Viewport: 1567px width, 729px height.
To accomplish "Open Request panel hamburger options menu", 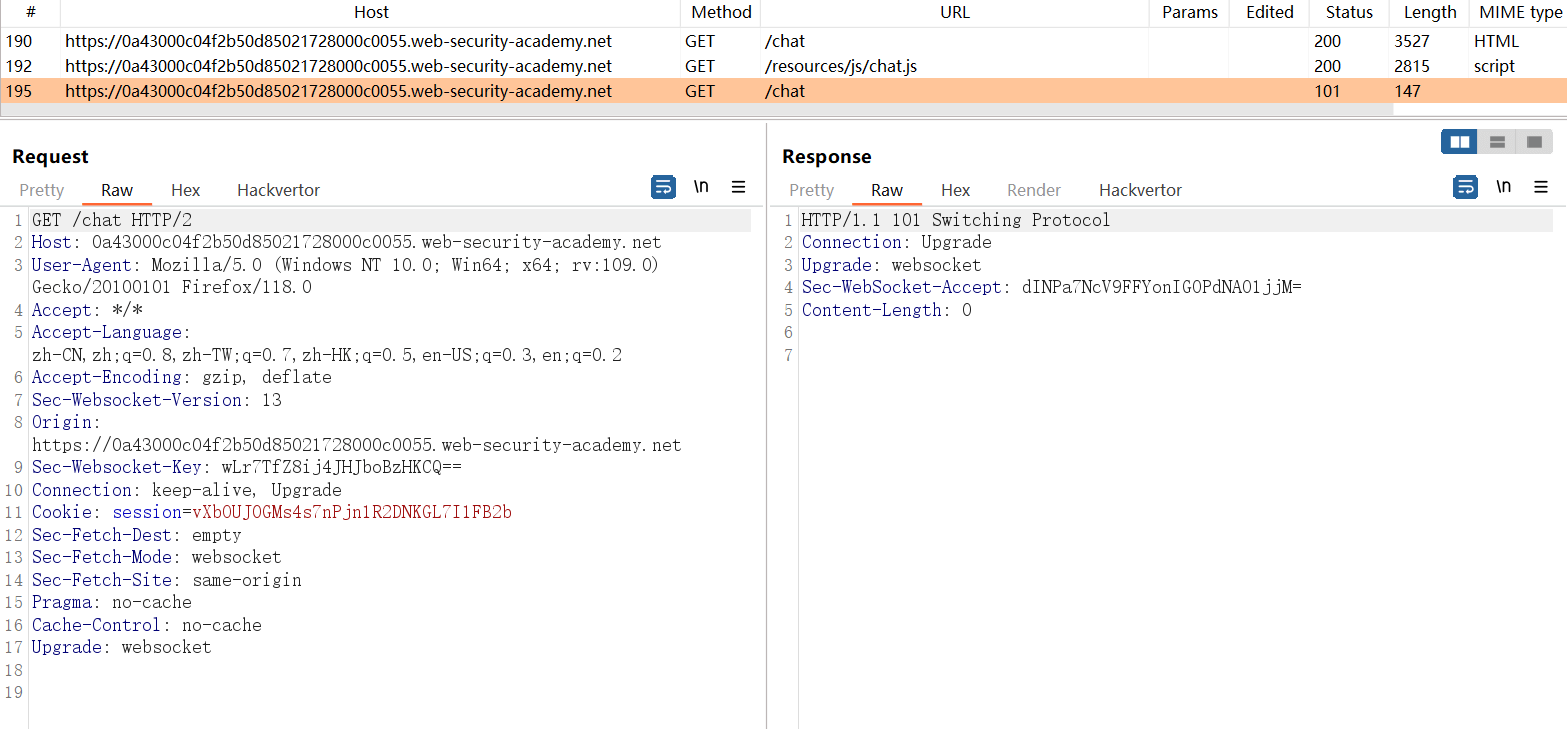I will pos(739,187).
